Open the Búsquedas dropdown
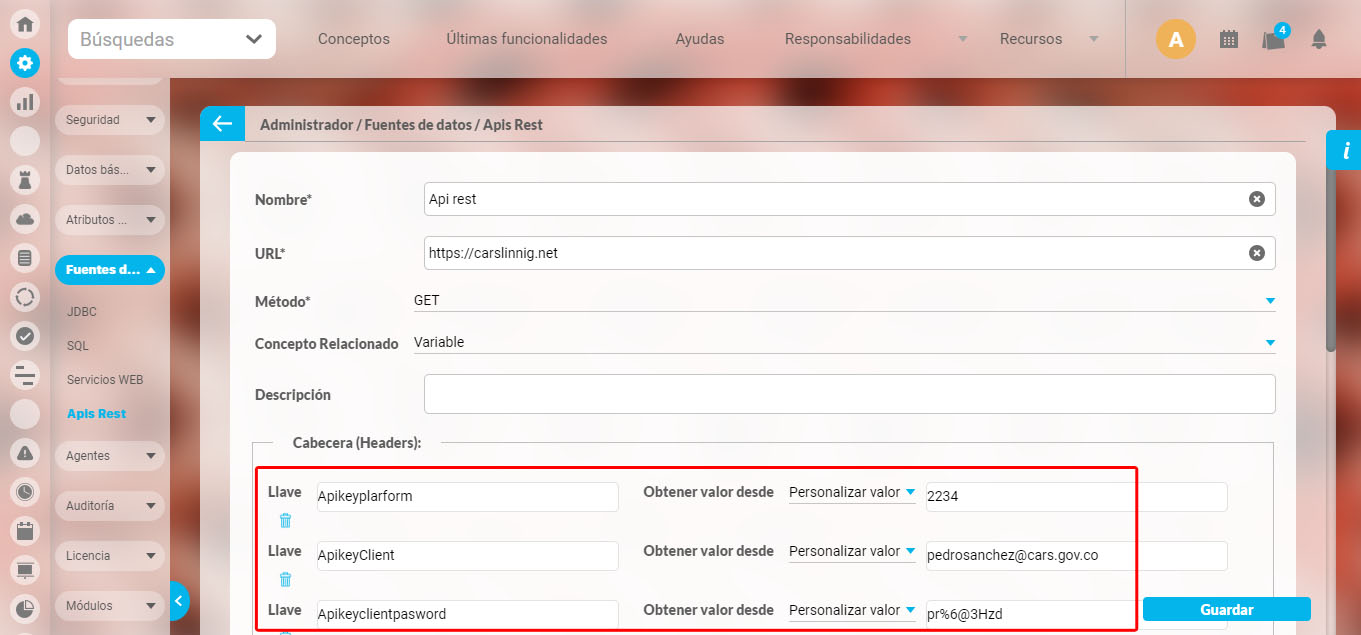The width and height of the screenshot is (1361, 635). tap(172, 40)
